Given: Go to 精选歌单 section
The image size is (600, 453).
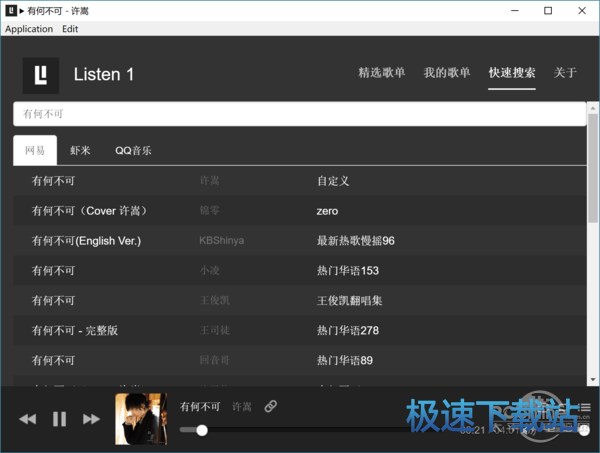Looking at the screenshot, I should (382, 73).
